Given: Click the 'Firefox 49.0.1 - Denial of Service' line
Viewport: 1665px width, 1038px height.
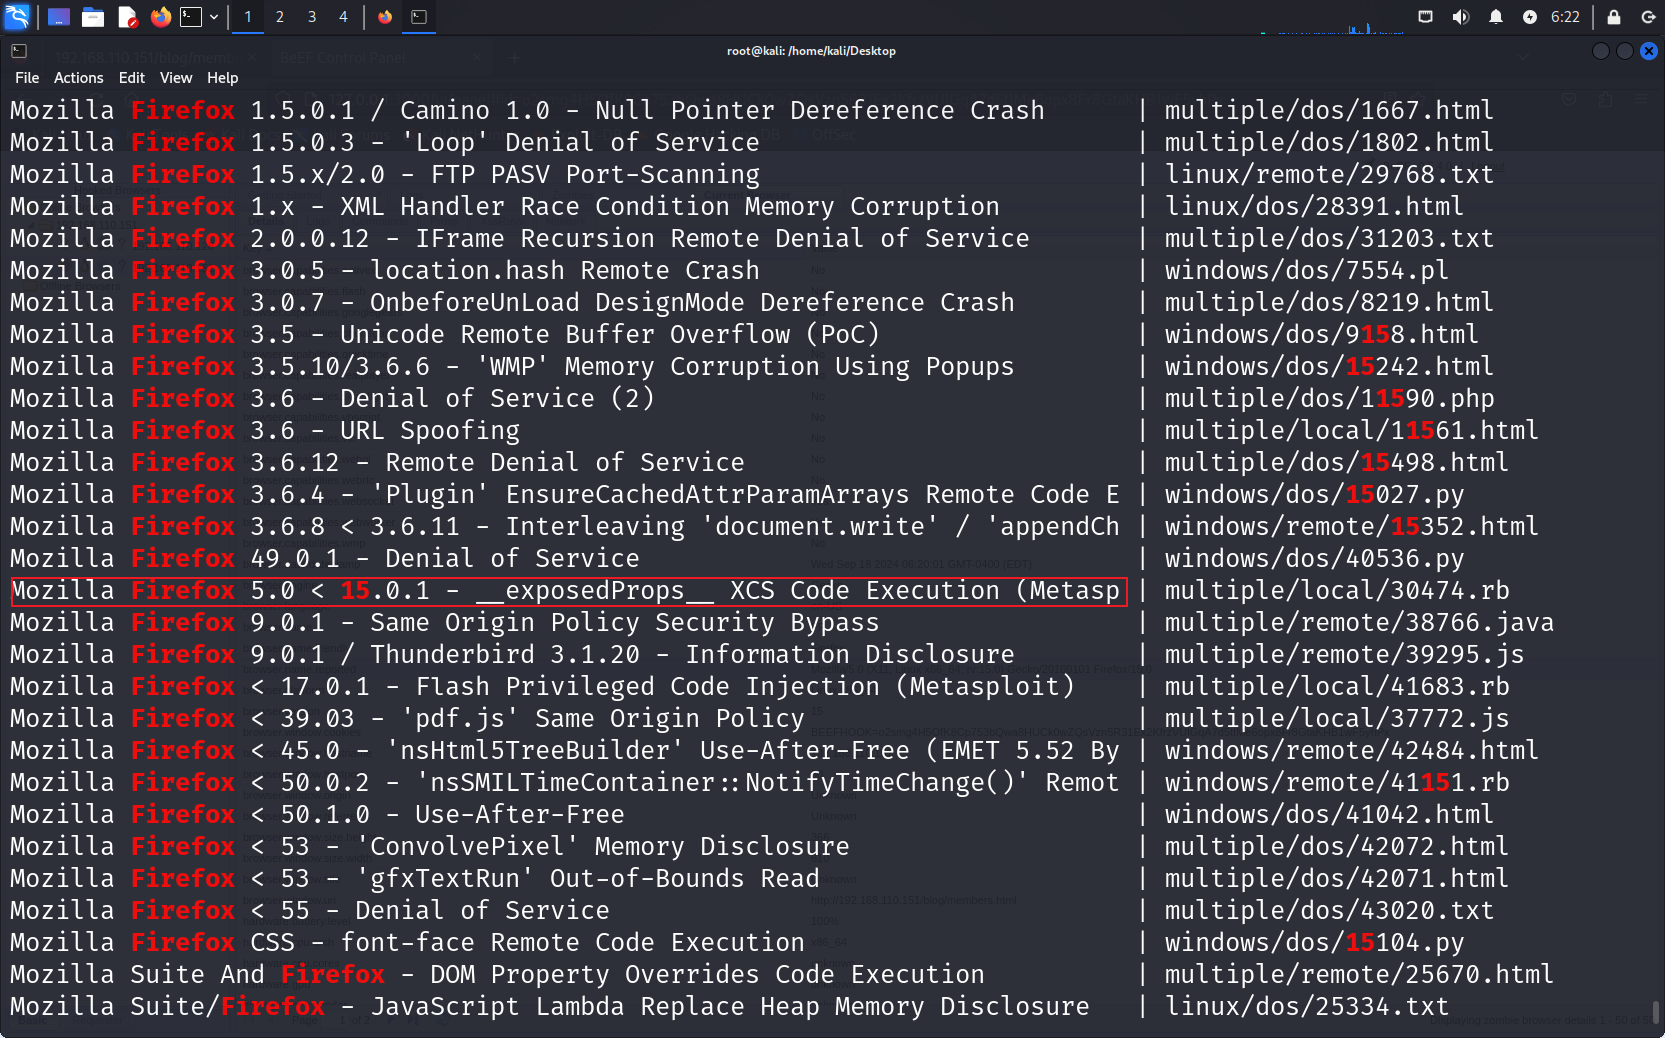Looking at the screenshot, I should click(x=325, y=558).
